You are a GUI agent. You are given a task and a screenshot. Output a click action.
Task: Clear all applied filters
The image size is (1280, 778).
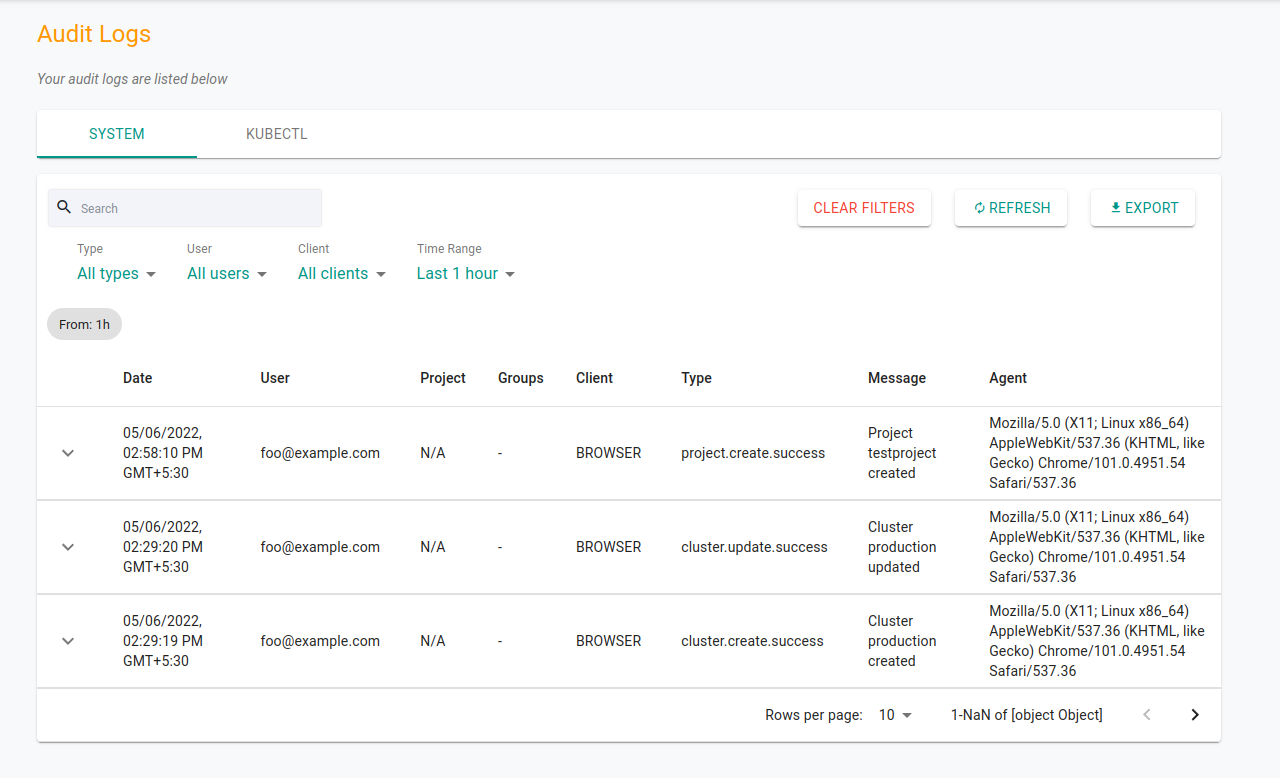point(864,208)
